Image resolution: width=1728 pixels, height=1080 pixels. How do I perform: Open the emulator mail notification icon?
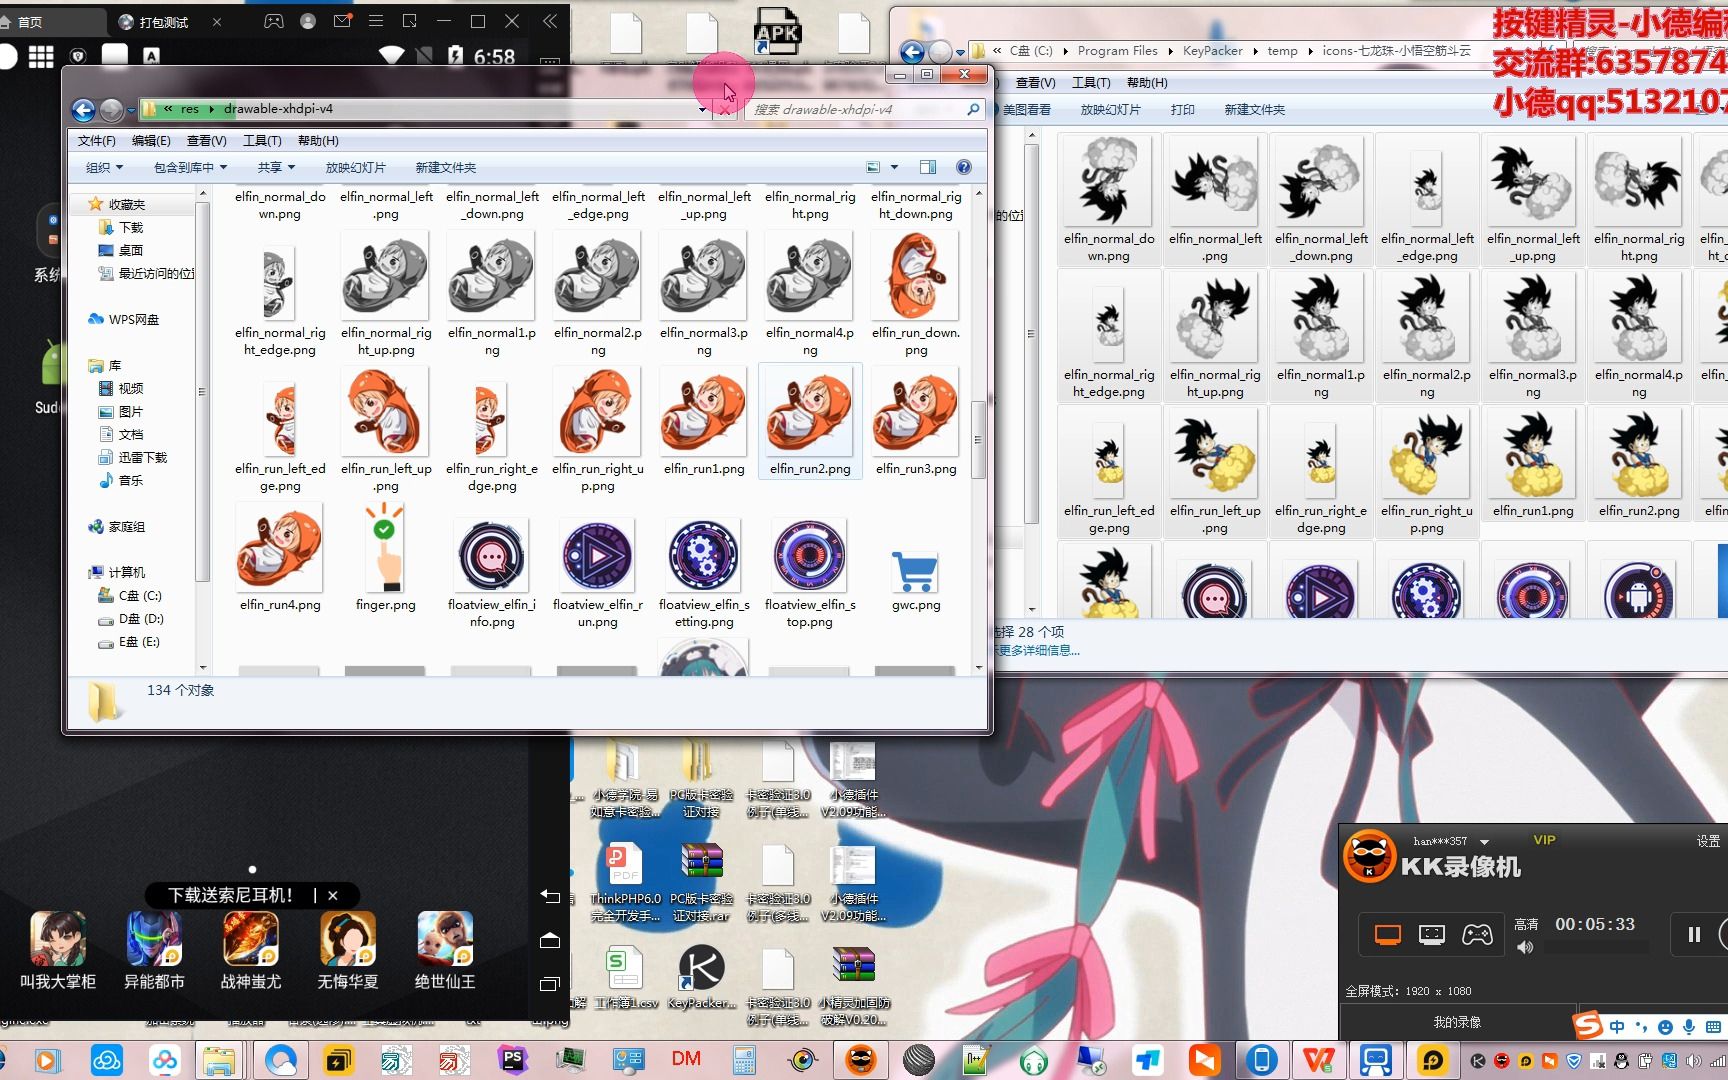pyautogui.click(x=342, y=21)
